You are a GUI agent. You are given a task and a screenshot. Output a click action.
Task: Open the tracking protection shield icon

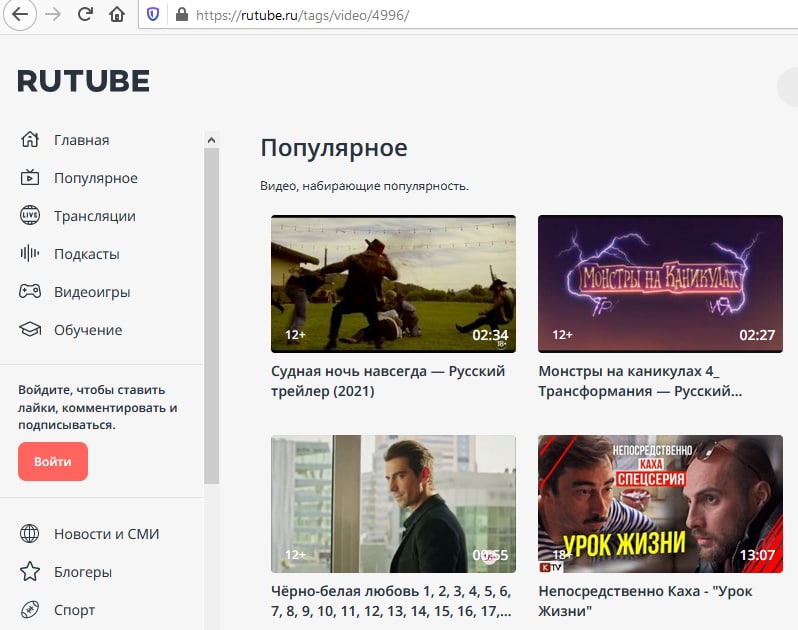pyautogui.click(x=153, y=15)
